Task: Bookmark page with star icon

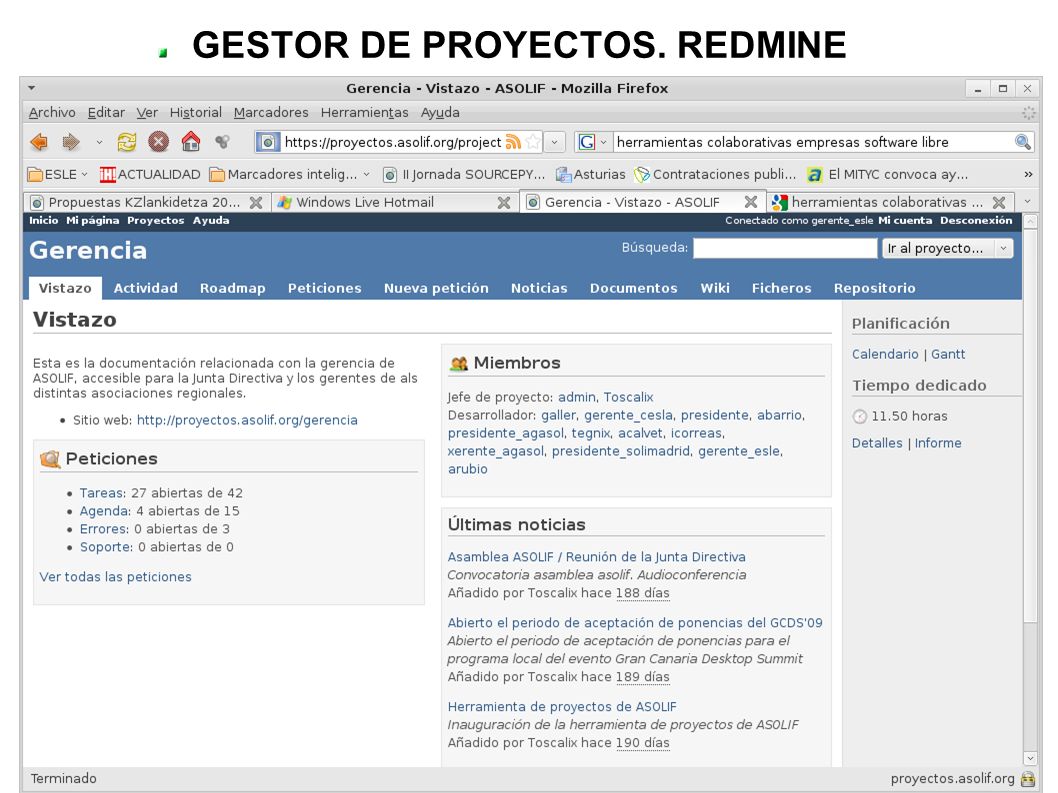Action: pyautogui.click(x=533, y=142)
